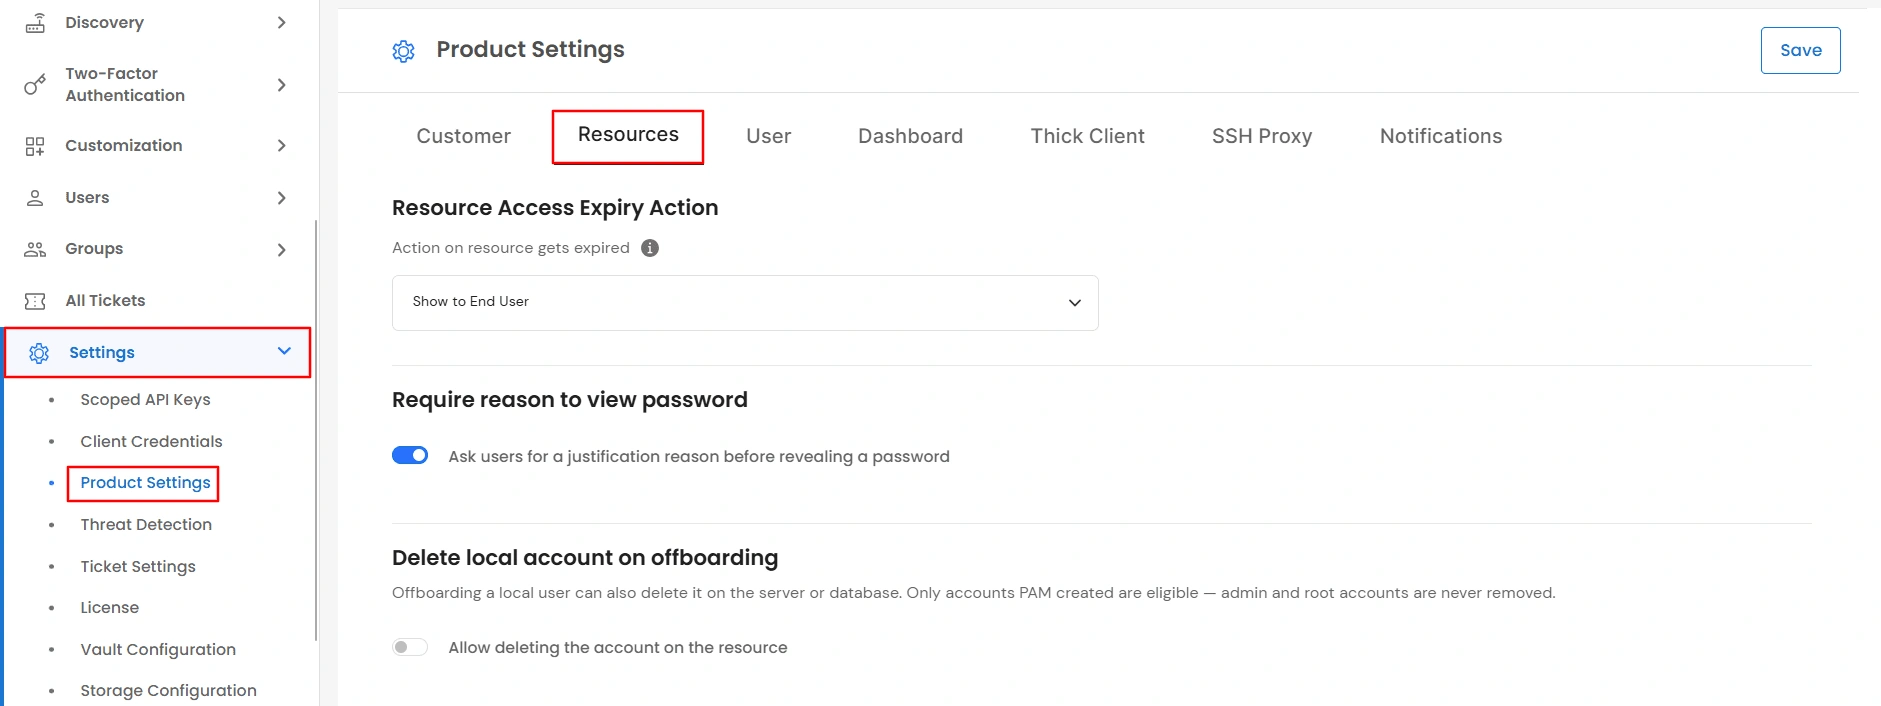The width and height of the screenshot is (1881, 706).
Task: Switch to the User tab
Action: tap(768, 136)
